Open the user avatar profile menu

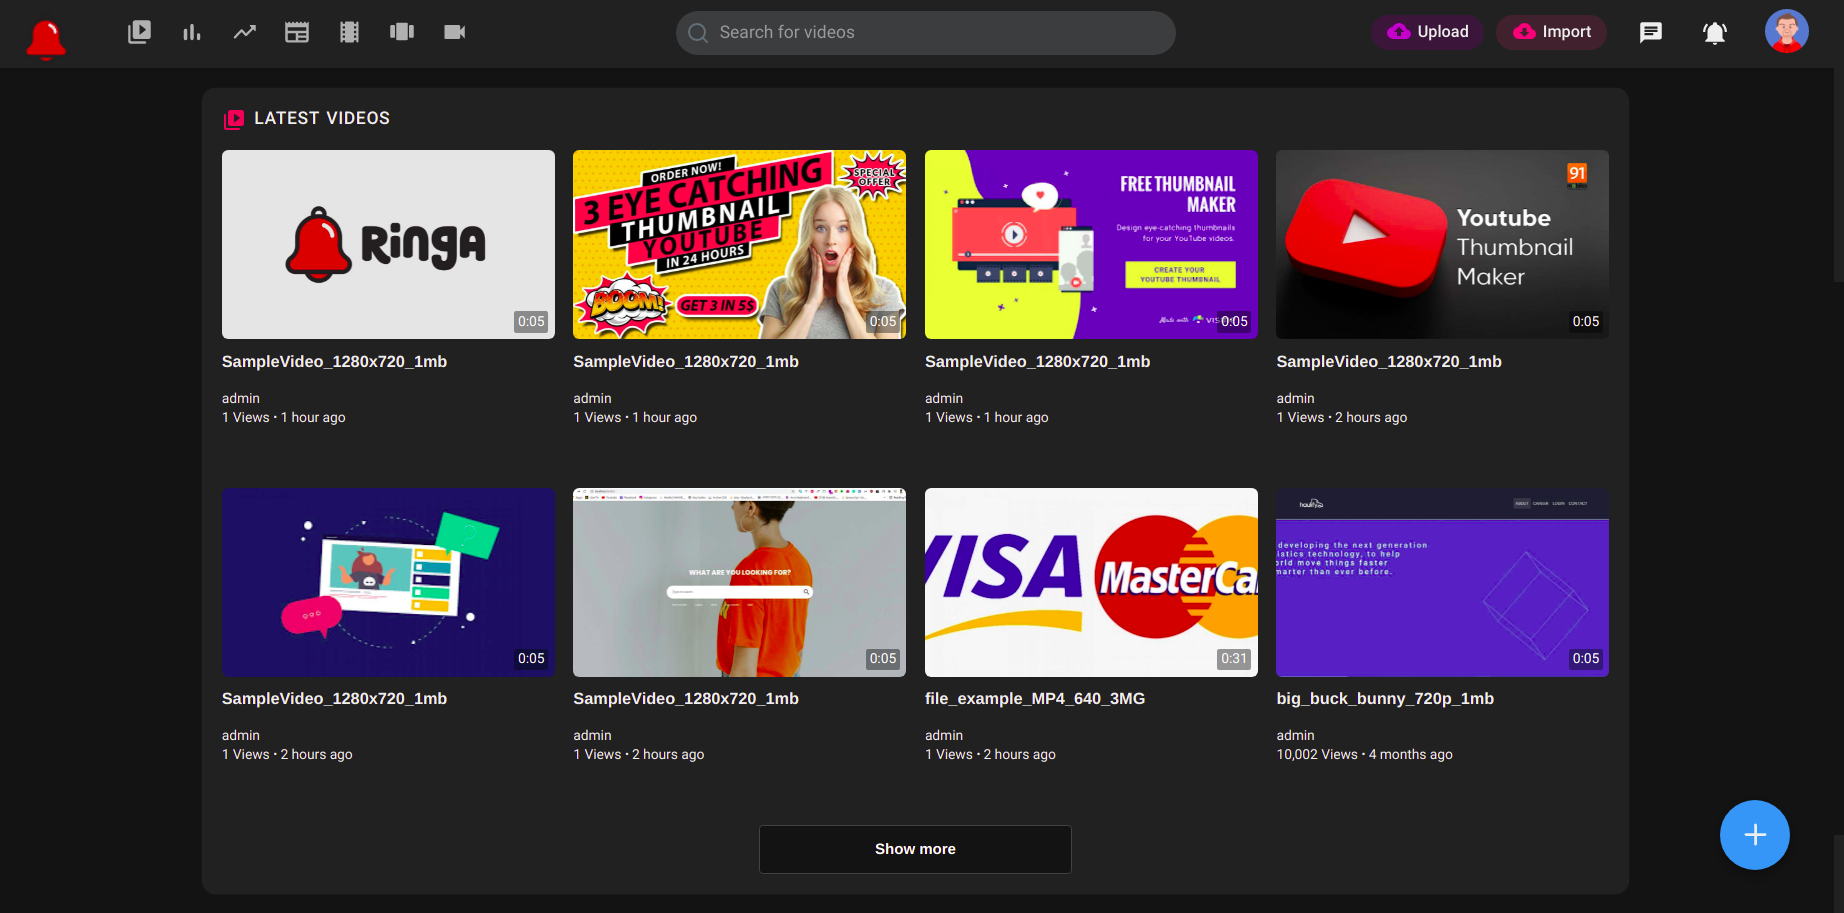1786,31
